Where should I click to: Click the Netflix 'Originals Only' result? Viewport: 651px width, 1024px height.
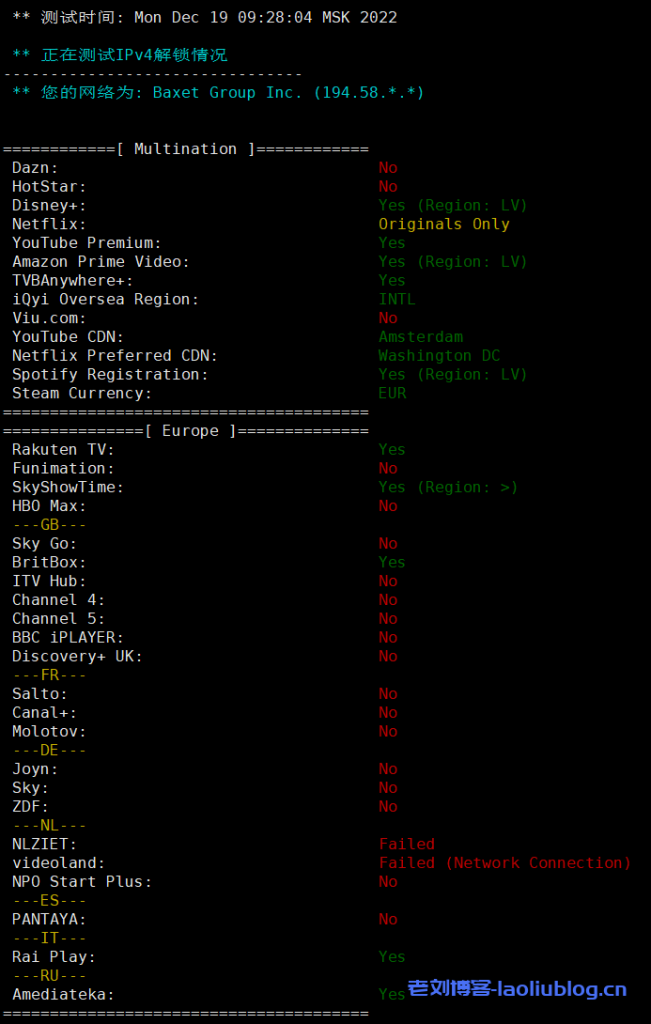click(x=443, y=224)
